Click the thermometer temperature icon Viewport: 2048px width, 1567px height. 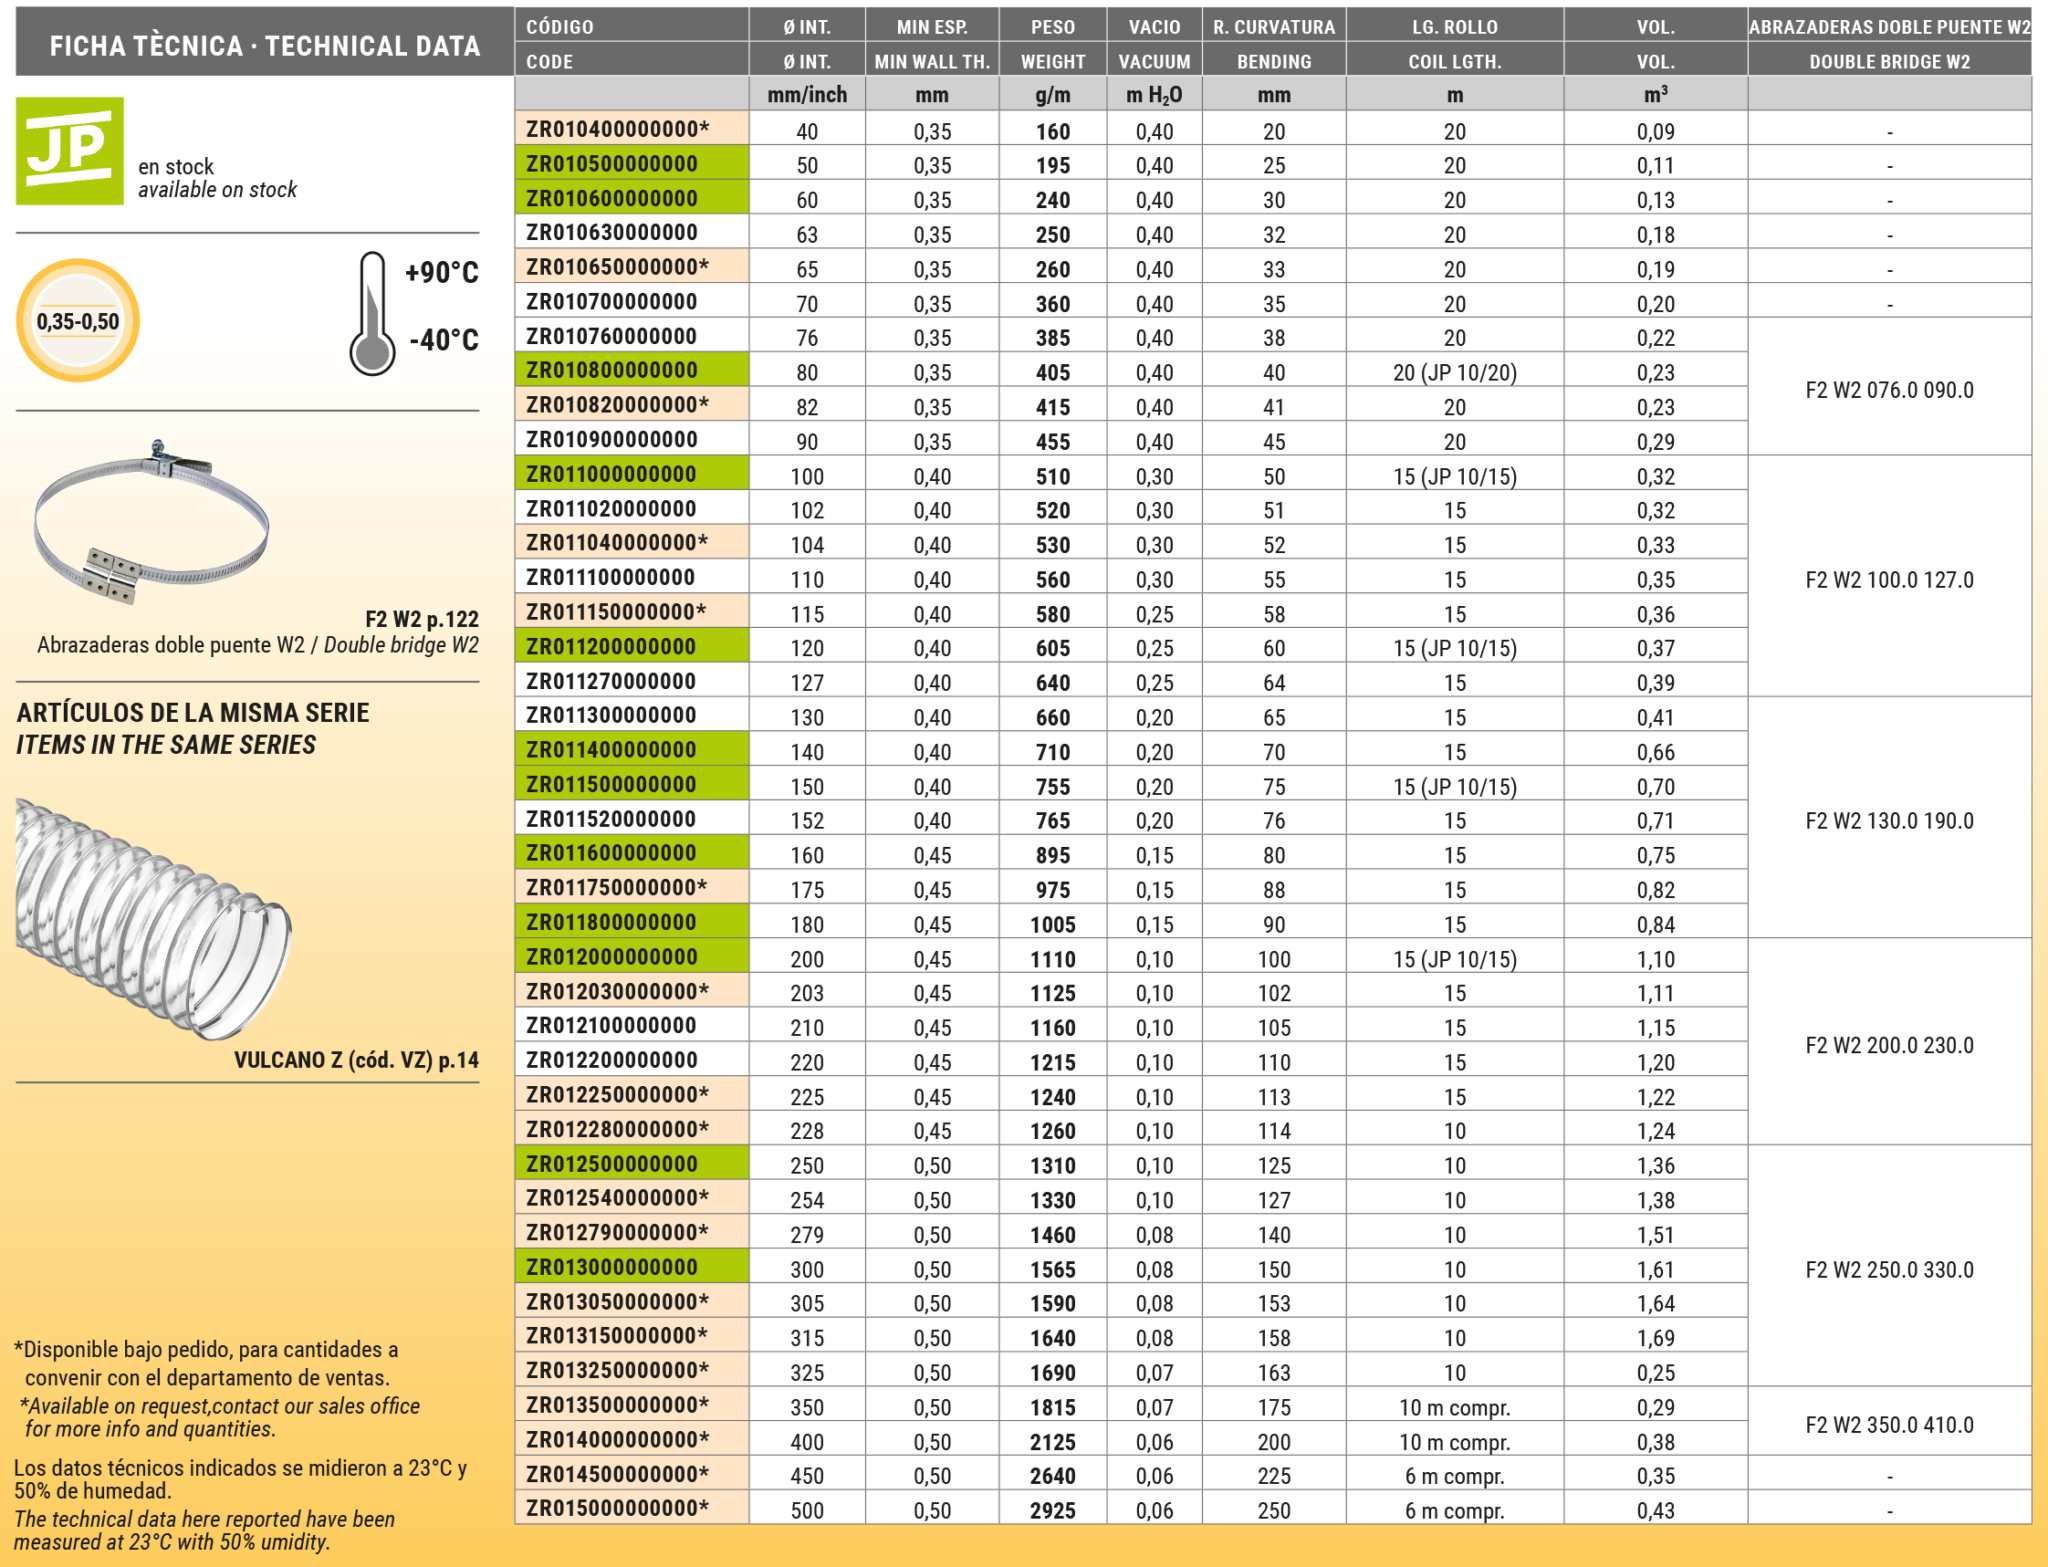click(372, 314)
